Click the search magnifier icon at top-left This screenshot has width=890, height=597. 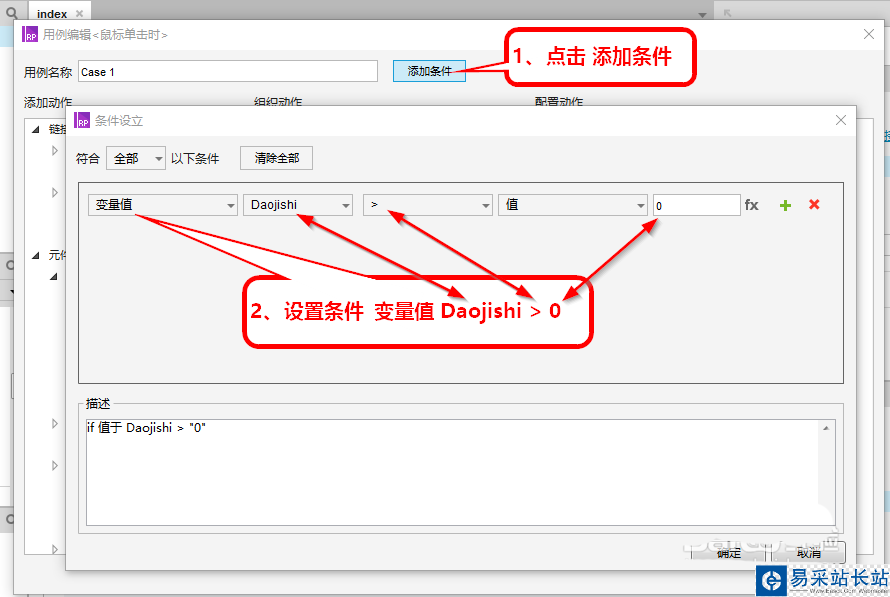point(12,12)
